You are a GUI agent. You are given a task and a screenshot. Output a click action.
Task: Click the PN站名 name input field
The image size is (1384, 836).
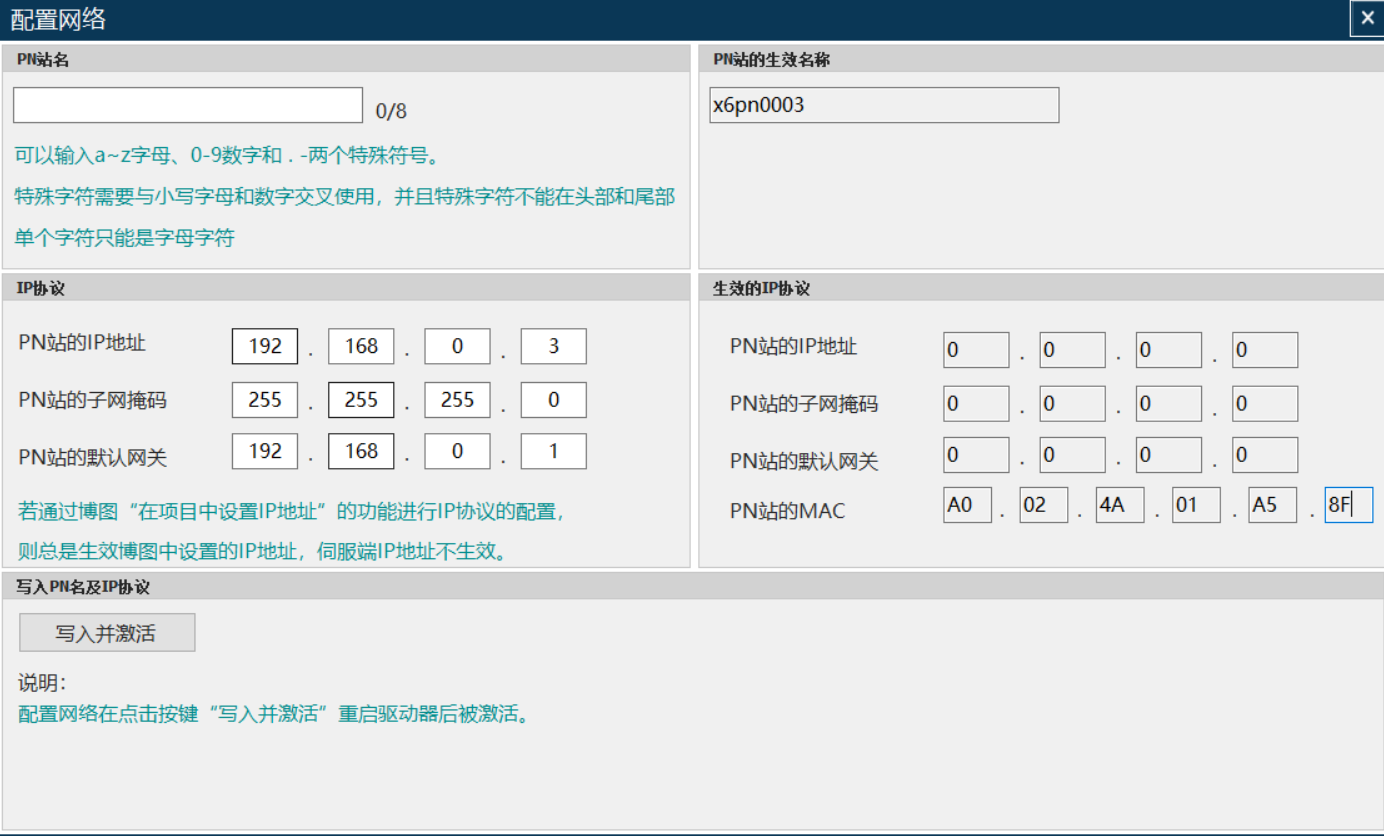tap(188, 105)
